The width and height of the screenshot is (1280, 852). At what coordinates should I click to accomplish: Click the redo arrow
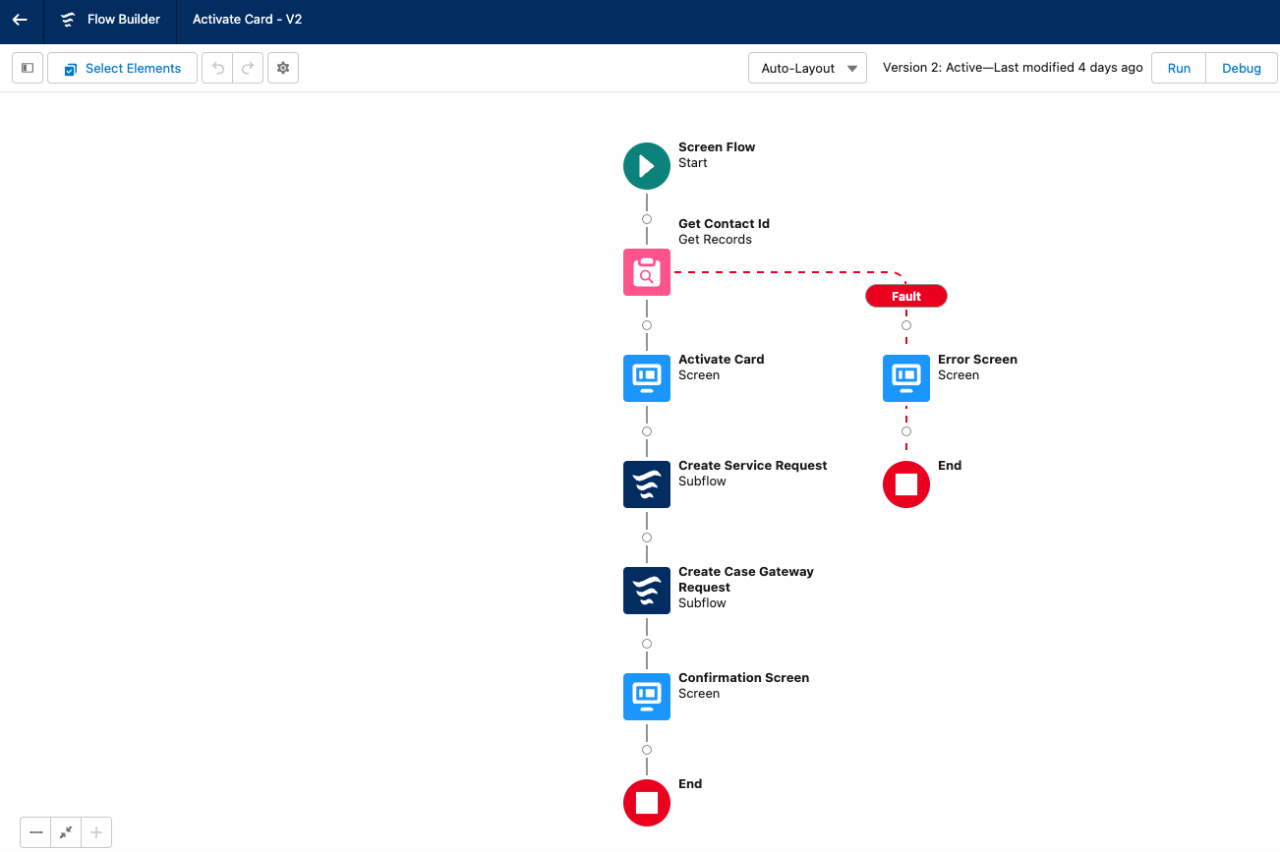pos(248,68)
